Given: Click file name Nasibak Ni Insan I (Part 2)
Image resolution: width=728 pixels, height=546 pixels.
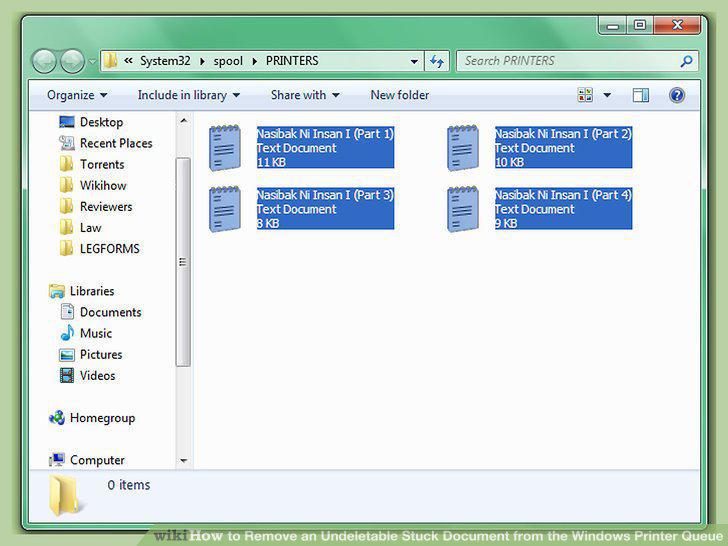Looking at the screenshot, I should pos(563,134).
